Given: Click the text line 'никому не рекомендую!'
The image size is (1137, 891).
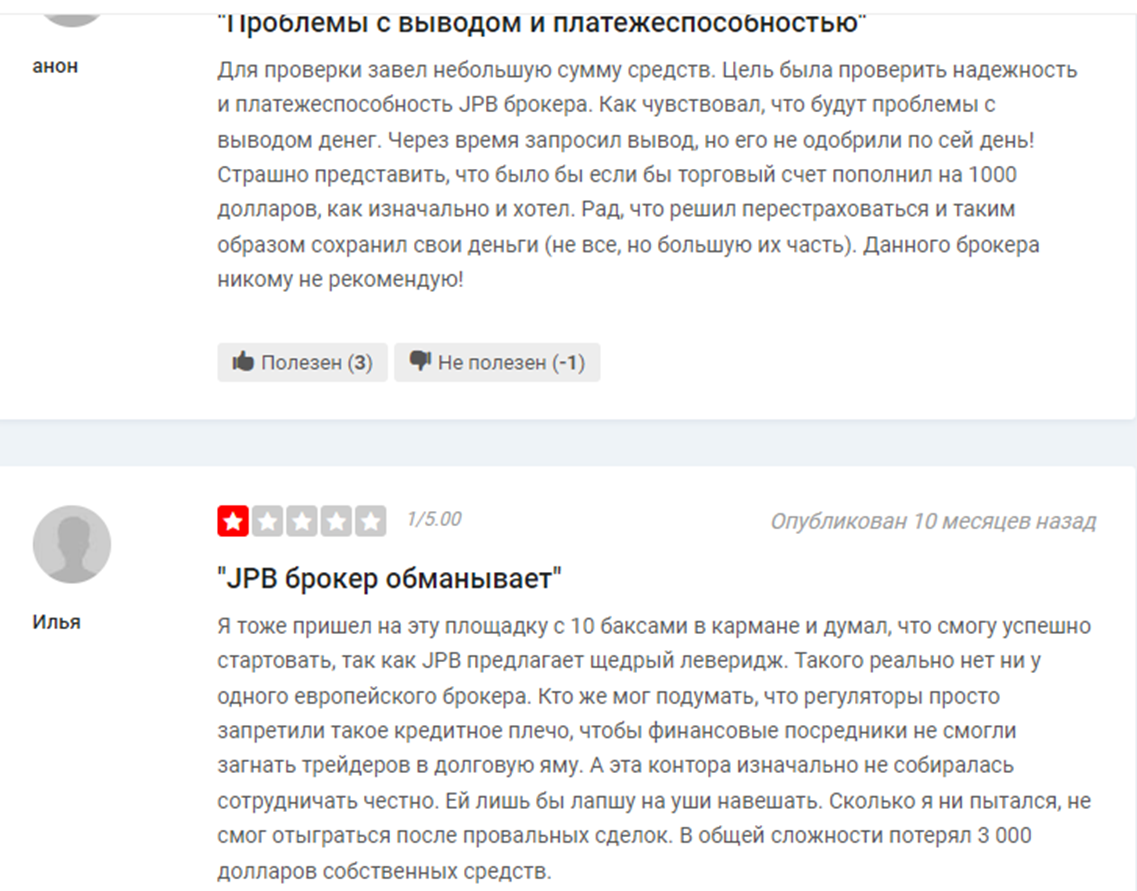Looking at the screenshot, I should coord(340,279).
